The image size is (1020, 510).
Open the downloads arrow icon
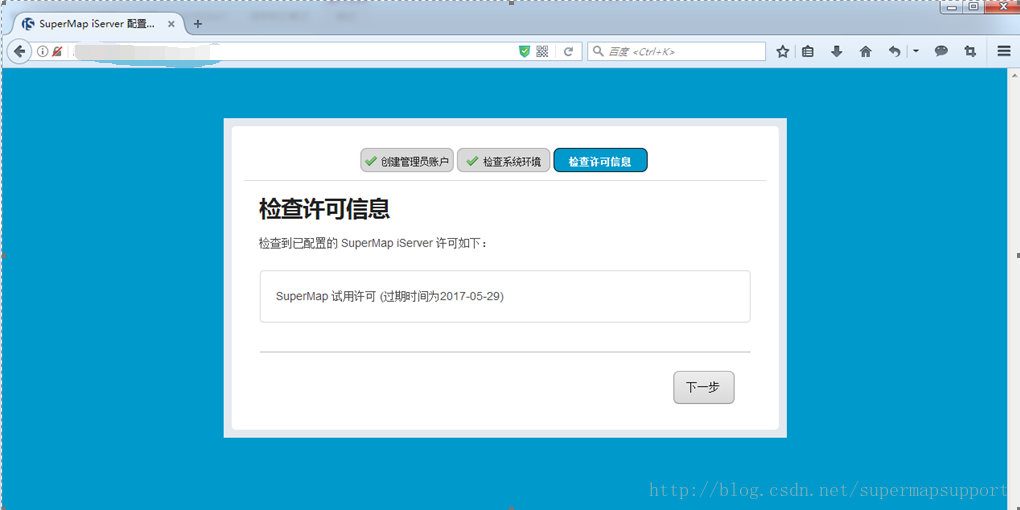click(x=837, y=51)
